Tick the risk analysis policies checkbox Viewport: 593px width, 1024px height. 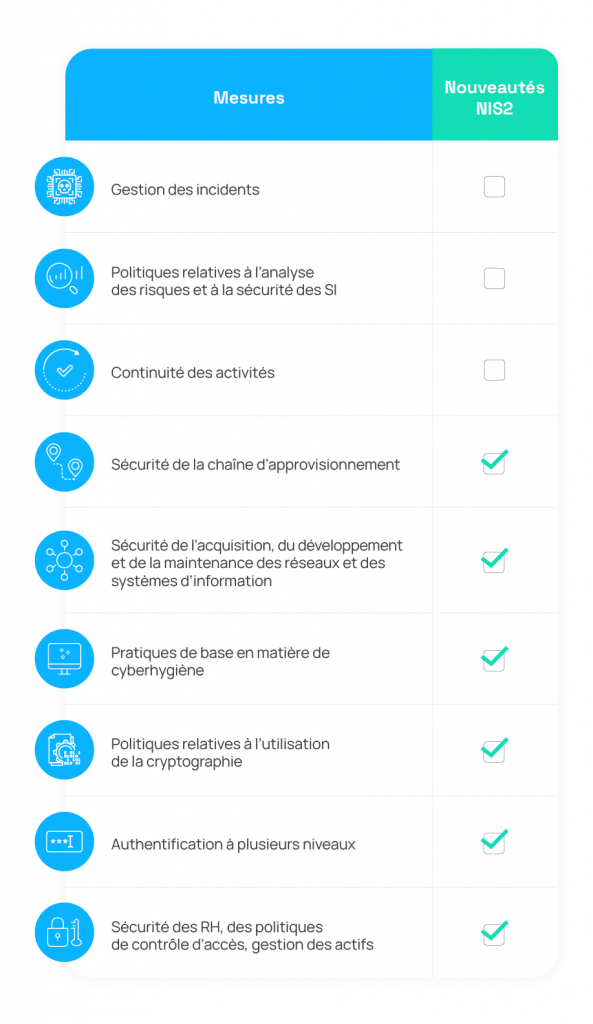tap(494, 279)
